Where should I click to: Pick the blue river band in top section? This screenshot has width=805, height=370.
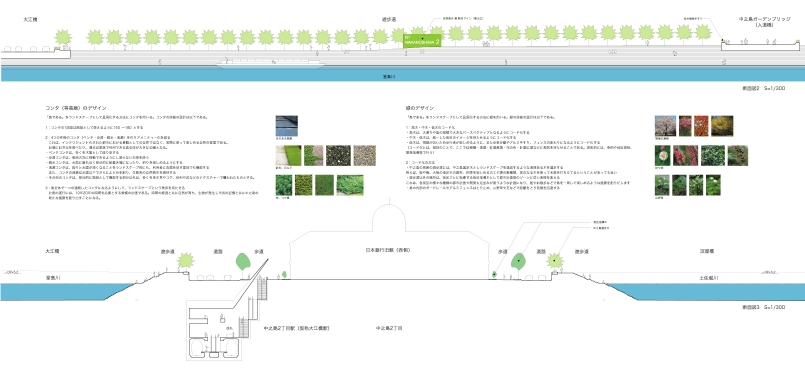(402, 74)
